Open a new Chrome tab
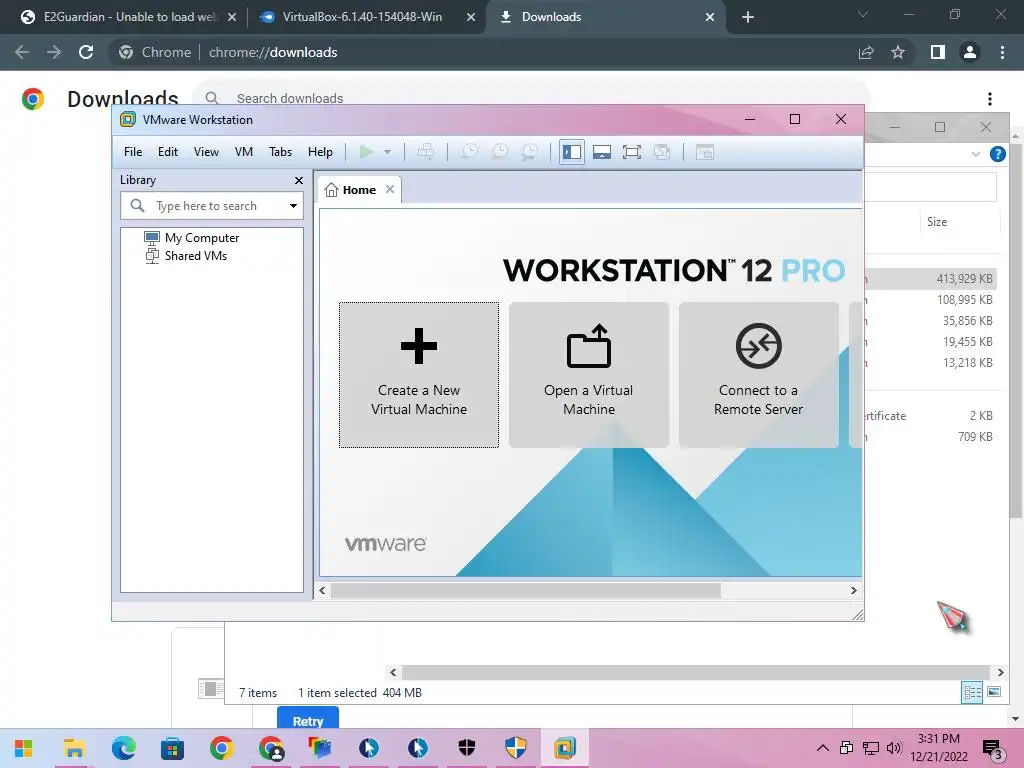This screenshot has width=1024, height=768. point(748,17)
